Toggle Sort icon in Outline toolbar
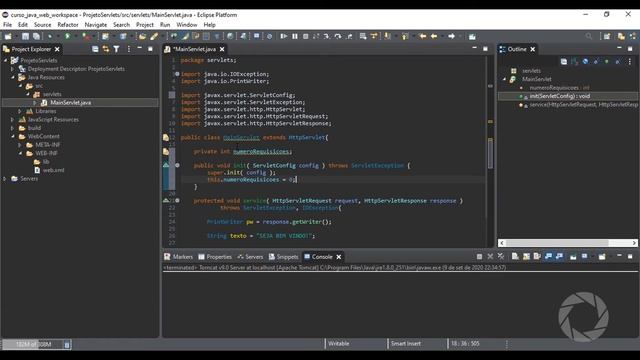 point(575,62)
